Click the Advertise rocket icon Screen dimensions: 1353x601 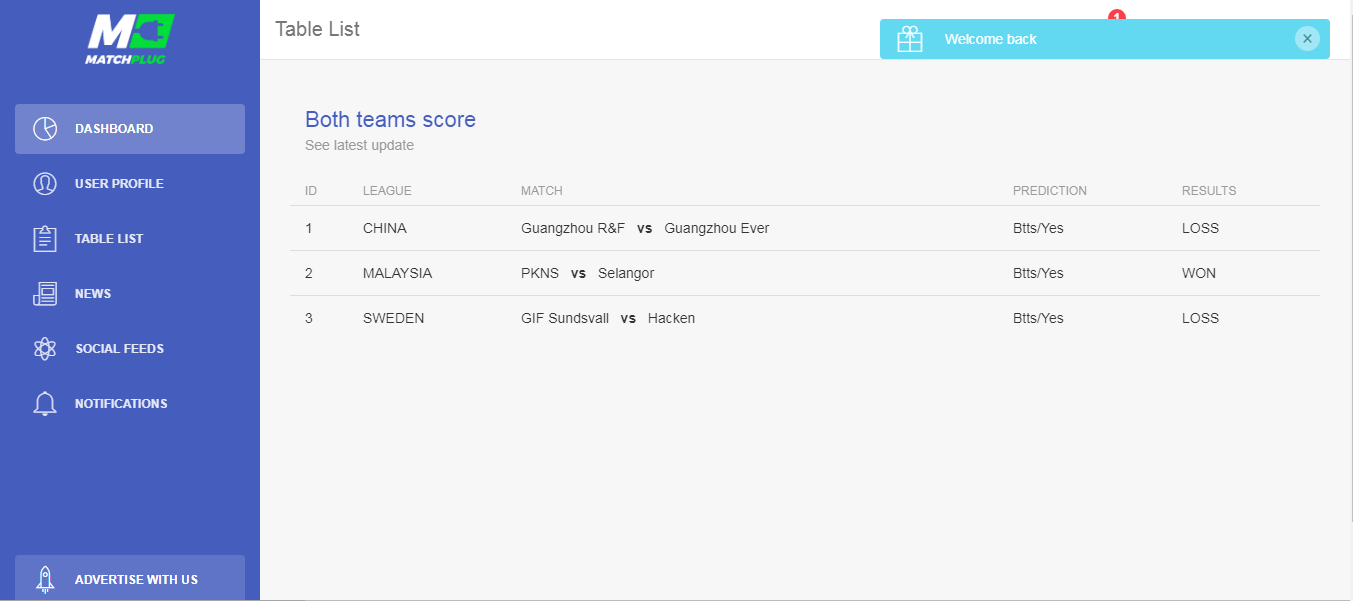(x=45, y=579)
